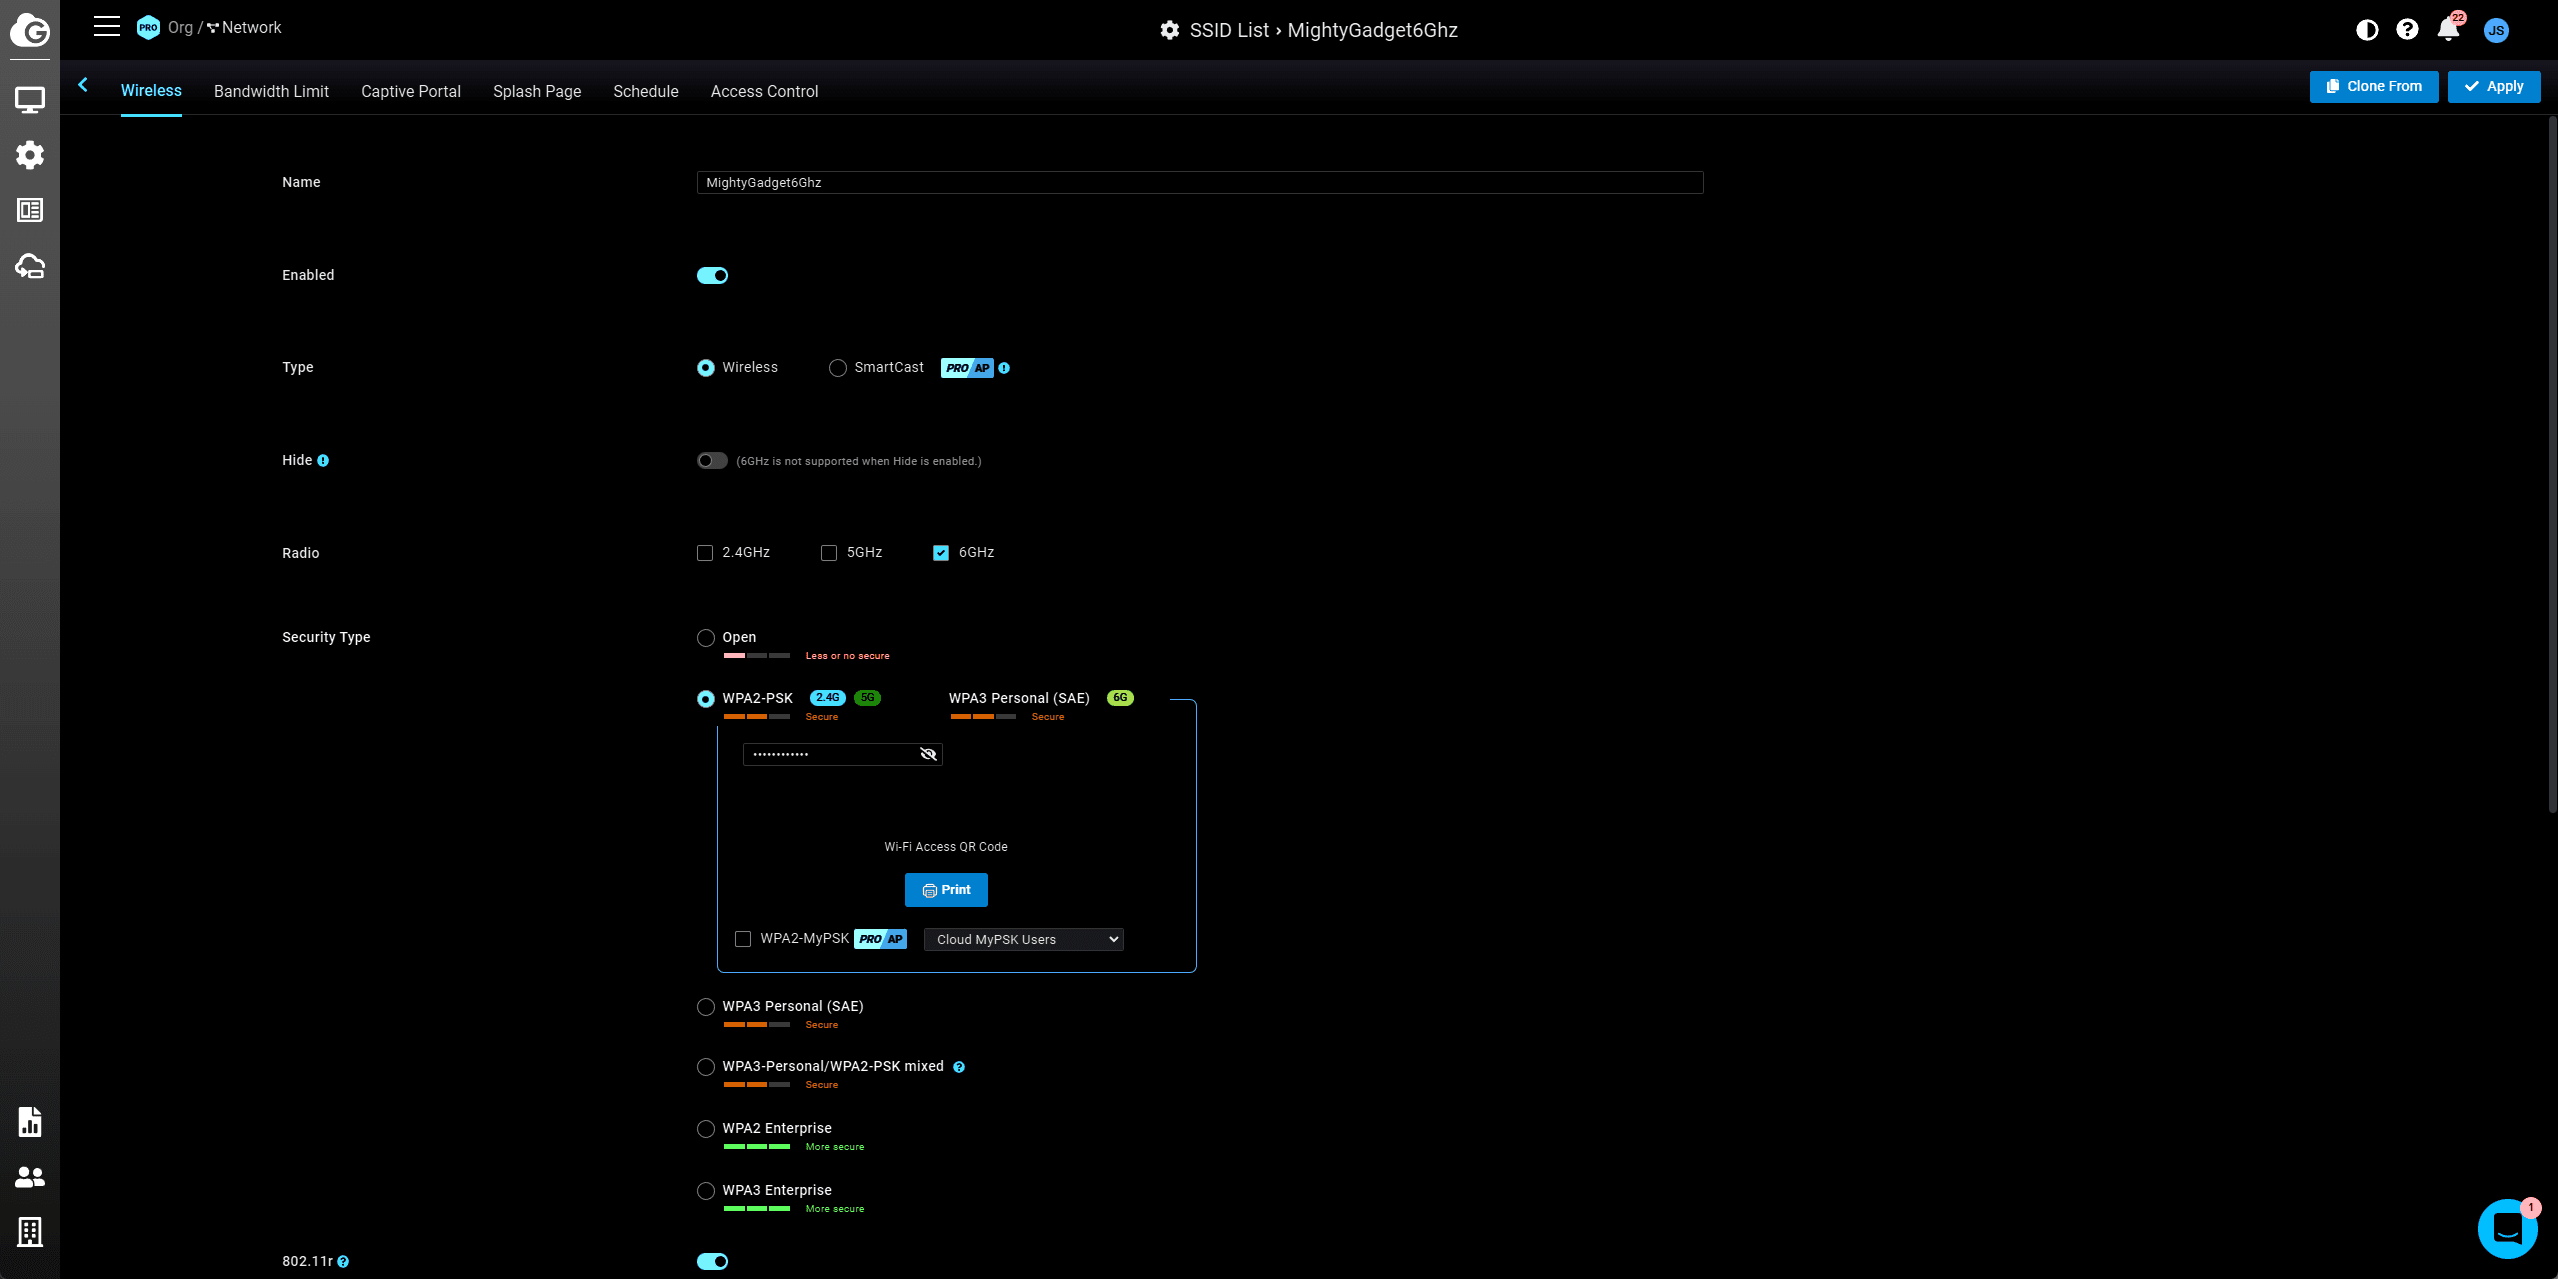Open the notifications bell icon

[2447, 30]
